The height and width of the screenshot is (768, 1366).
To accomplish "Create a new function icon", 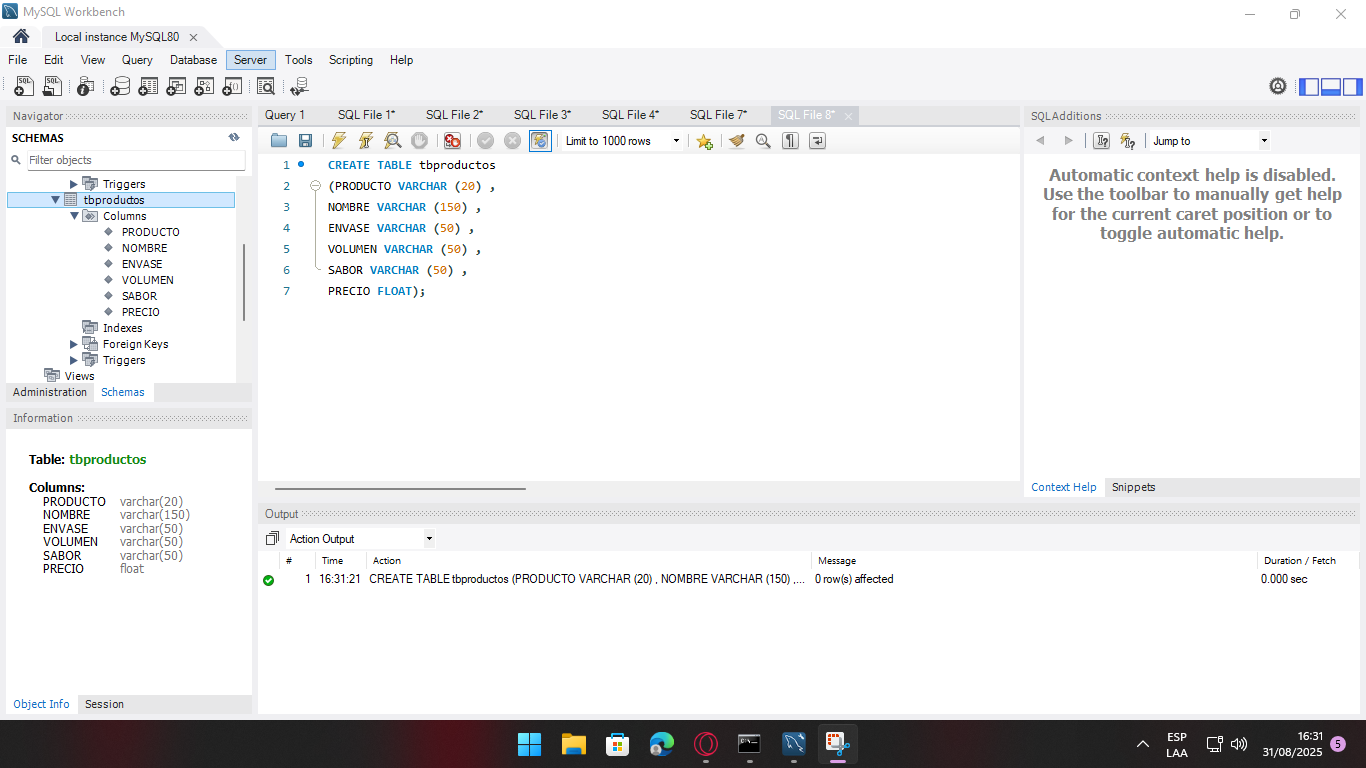I will [232, 87].
